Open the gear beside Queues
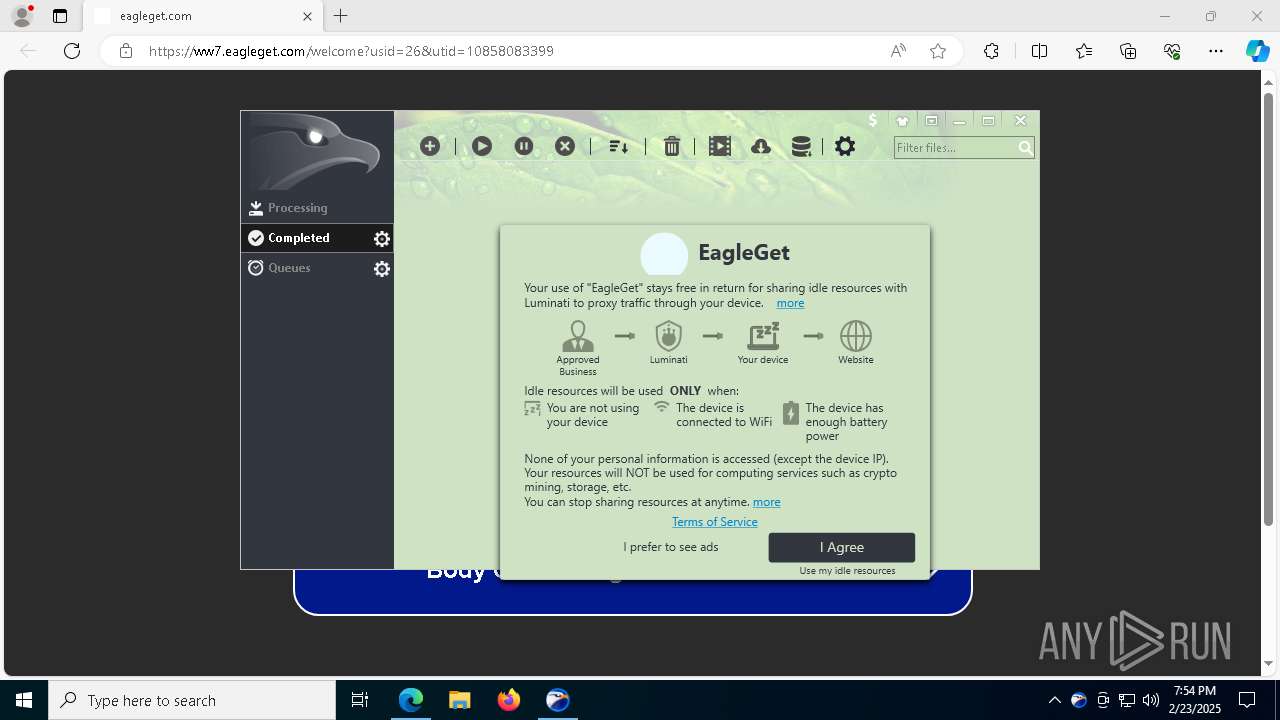1280x720 pixels. click(x=382, y=269)
